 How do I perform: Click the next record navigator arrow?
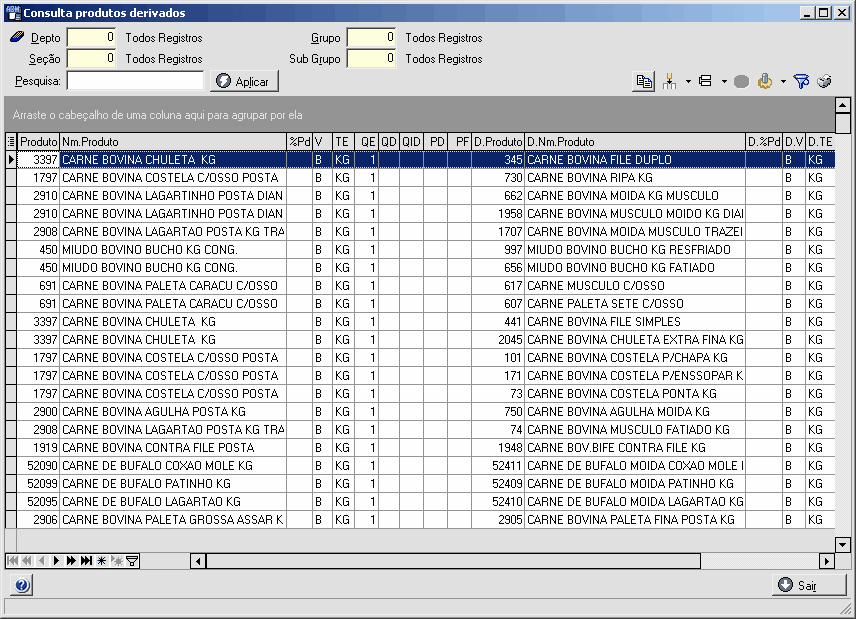coord(56,561)
